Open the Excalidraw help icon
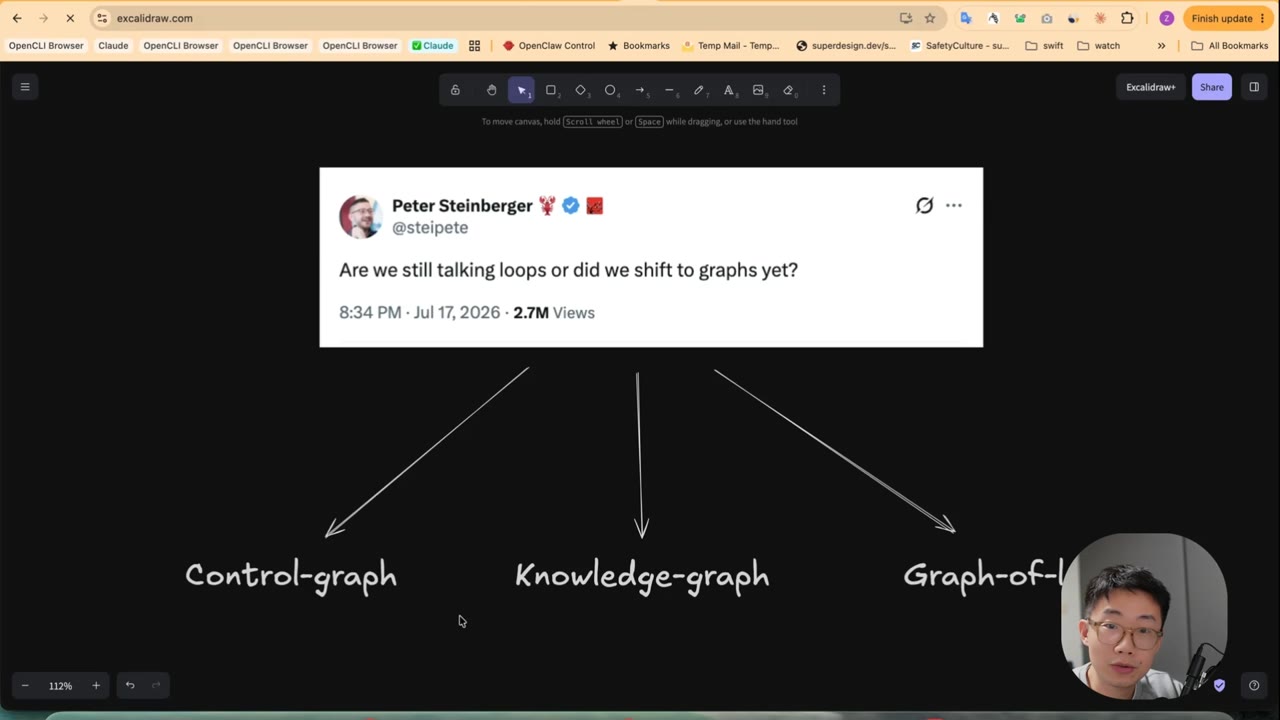1280x720 pixels. (x=1254, y=685)
